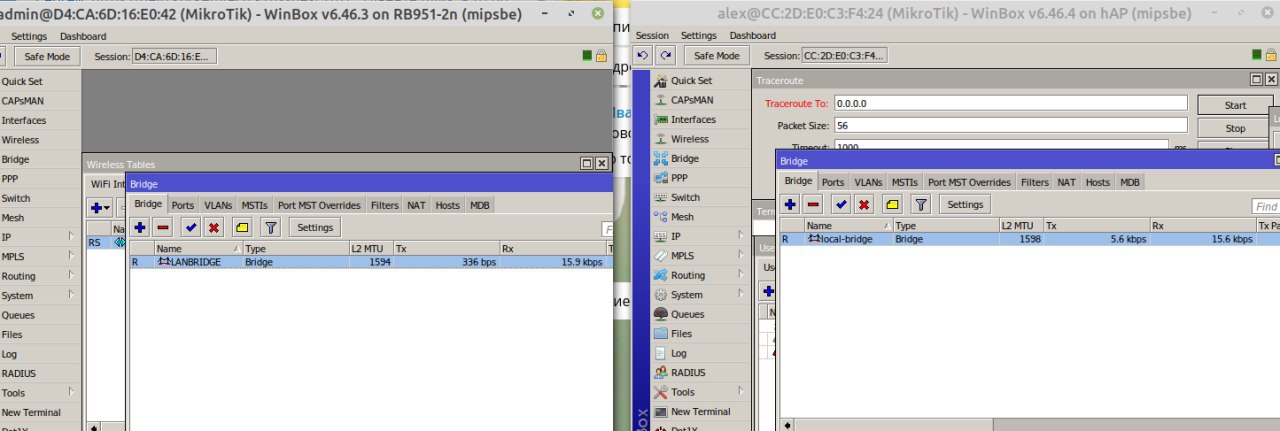
Task: Click Redo arrow in right WinBox toolbar
Action: tap(665, 56)
